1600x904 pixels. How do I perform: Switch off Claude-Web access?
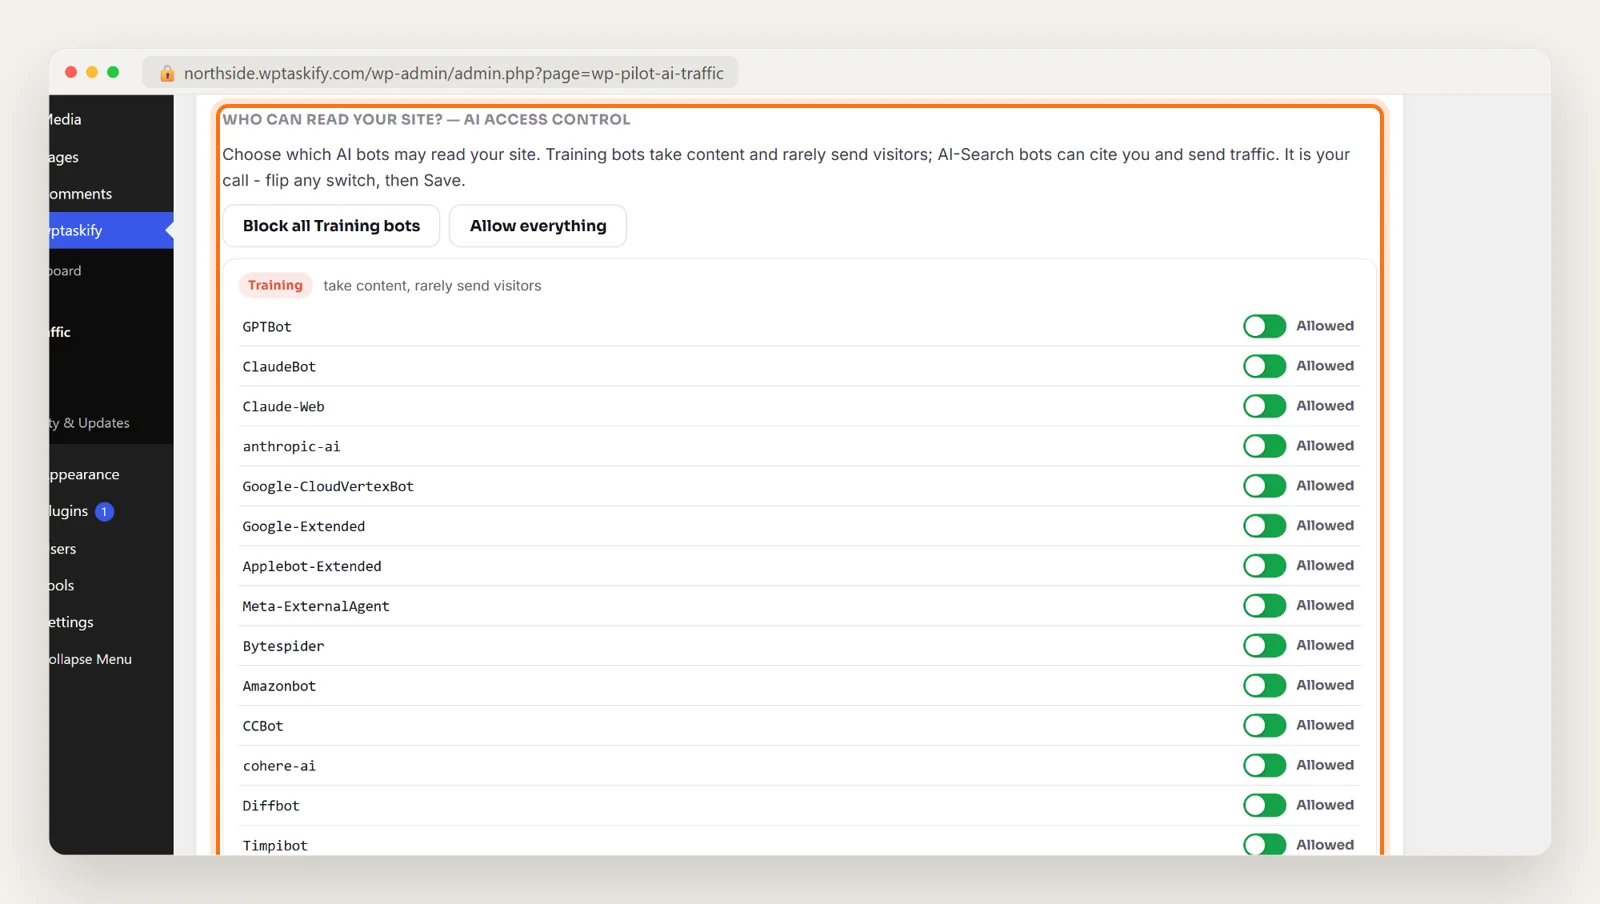(1264, 406)
